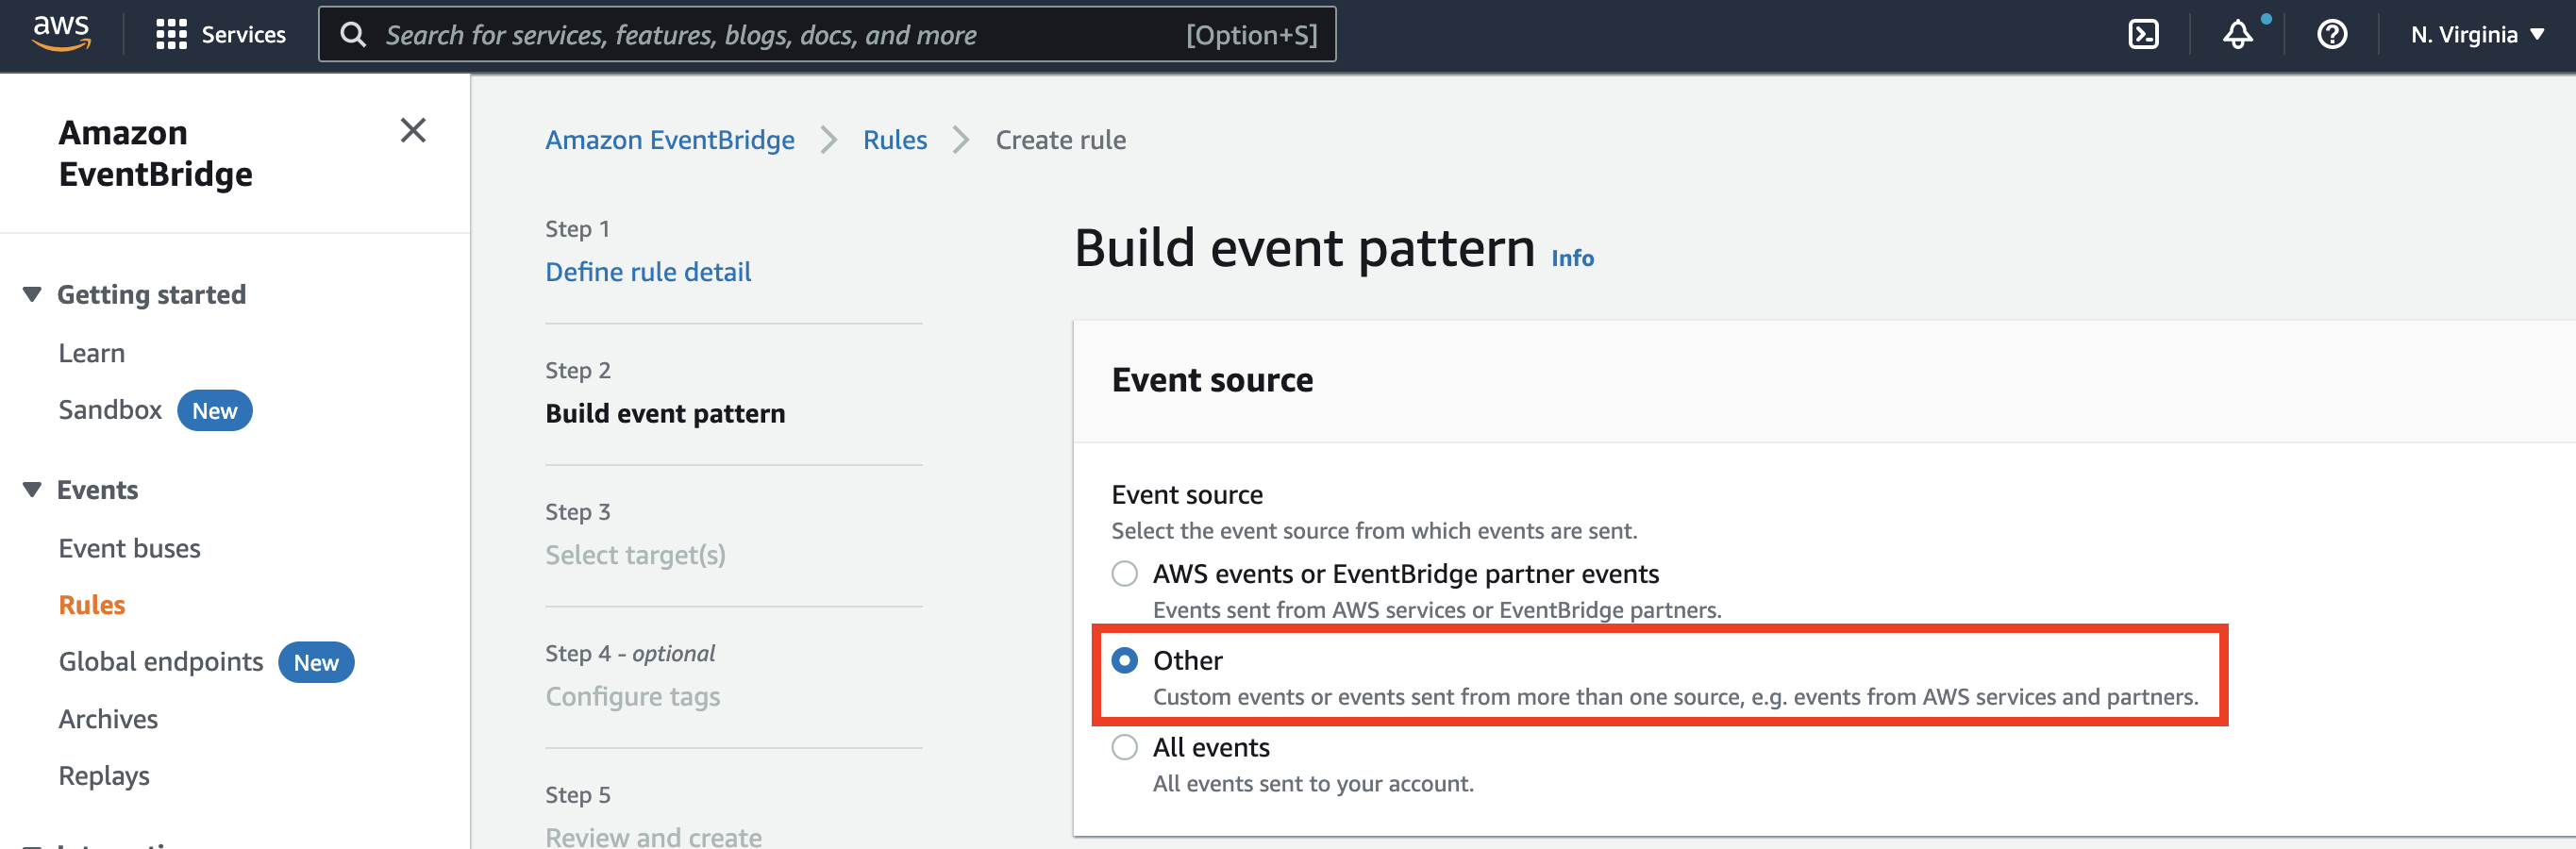Click the Amazon EventBridge sidebar title
This screenshot has height=849, width=2576.
pos(156,153)
